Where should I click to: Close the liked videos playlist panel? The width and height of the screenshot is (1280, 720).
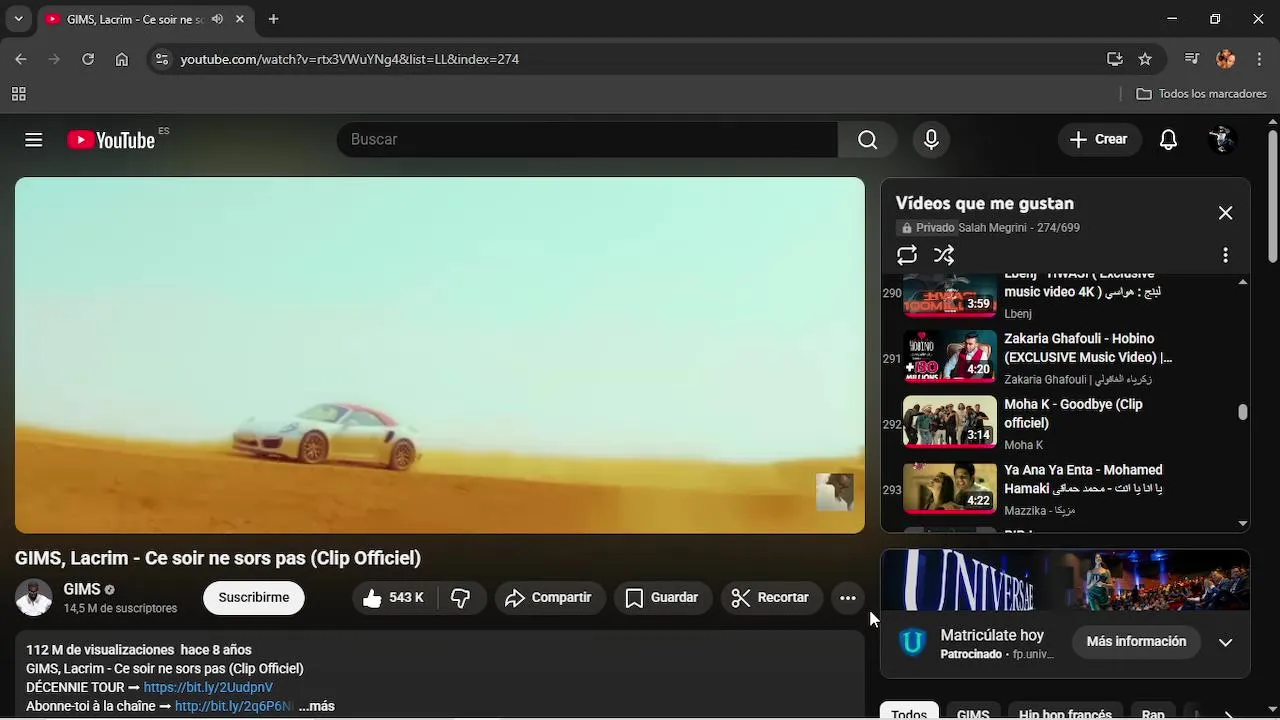pyautogui.click(x=1225, y=213)
